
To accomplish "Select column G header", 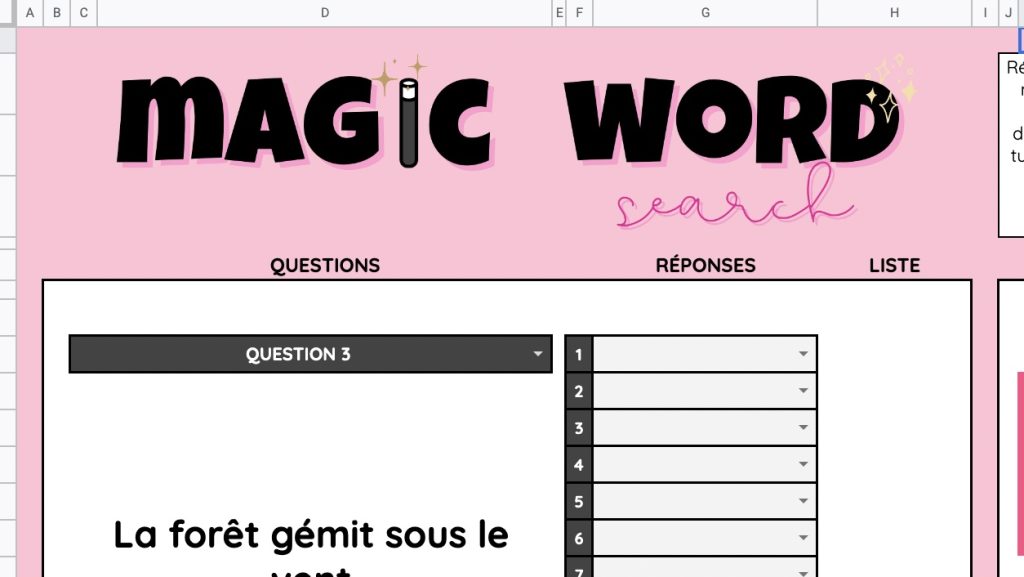I will (705, 13).
